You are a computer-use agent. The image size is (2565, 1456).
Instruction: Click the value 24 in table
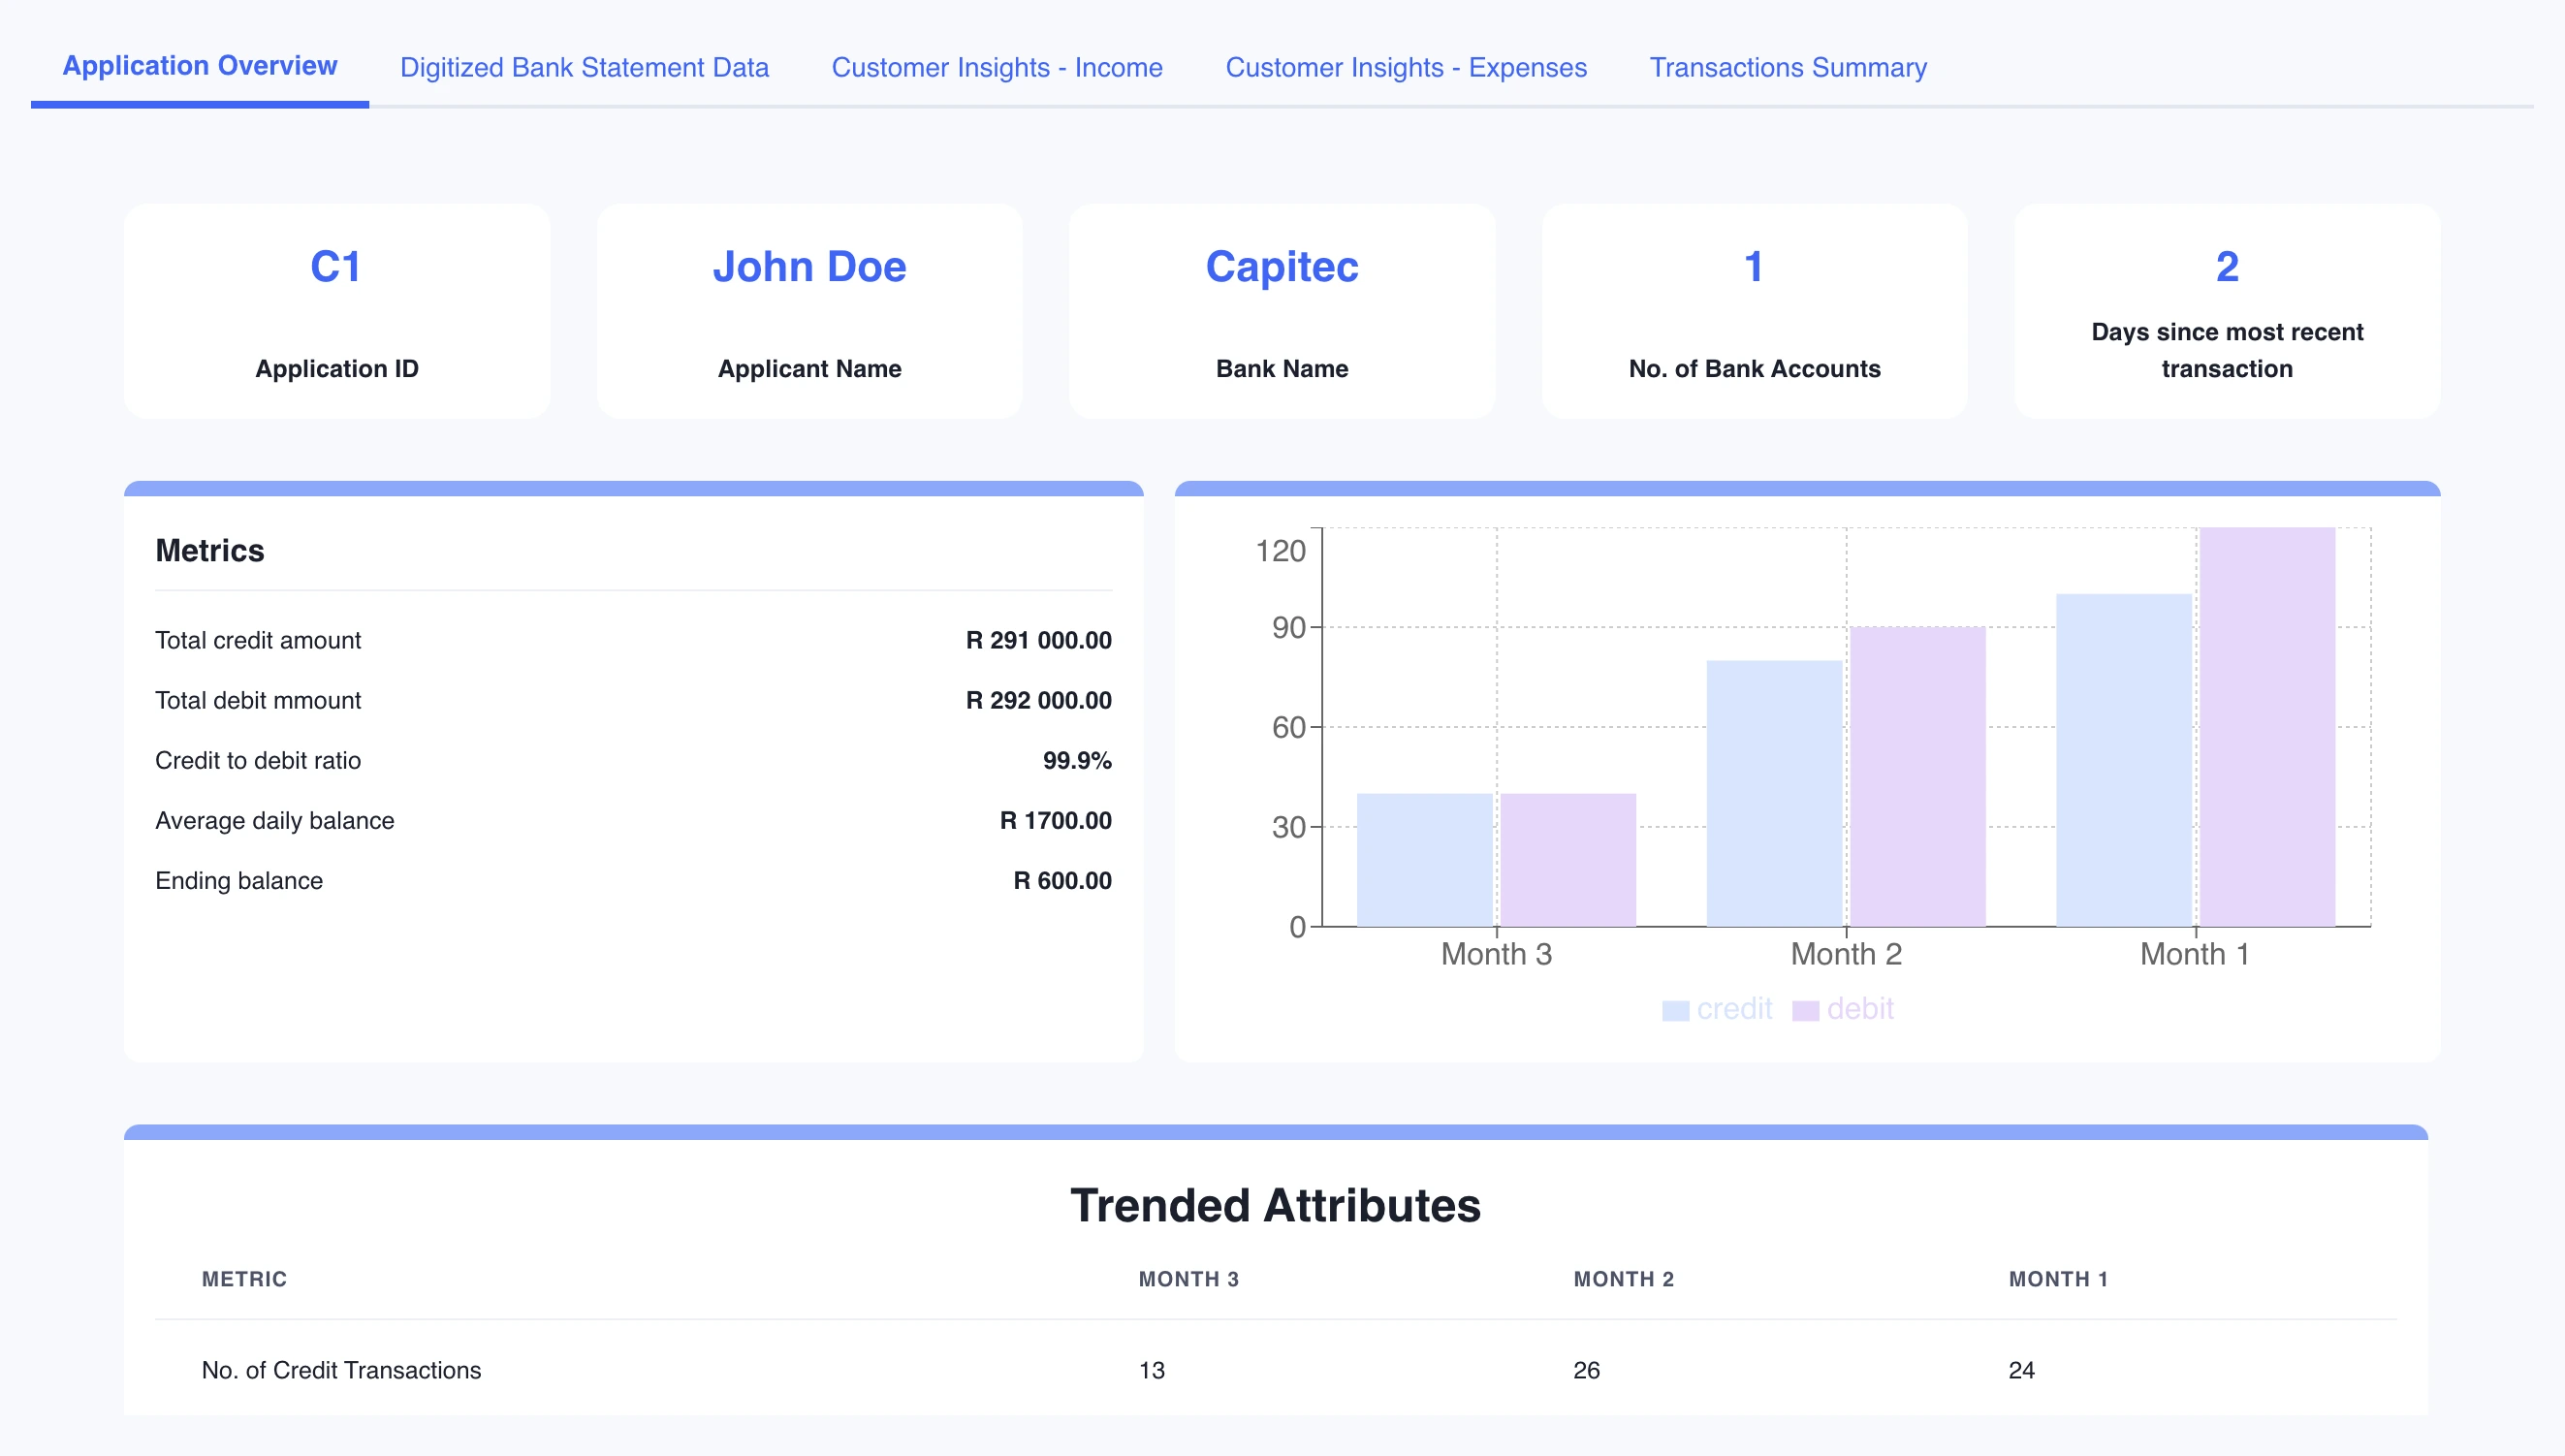[x=2021, y=1370]
